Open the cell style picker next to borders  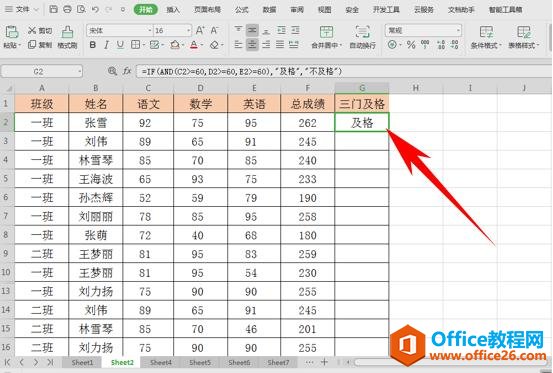click(x=154, y=45)
